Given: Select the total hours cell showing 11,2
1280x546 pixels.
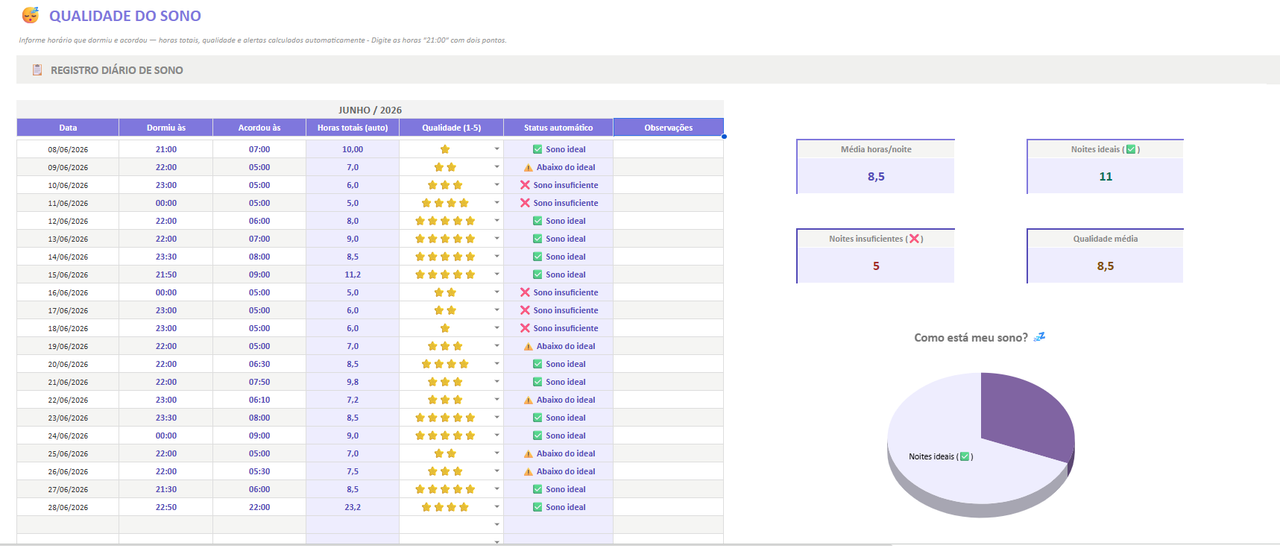Looking at the screenshot, I should (353, 275).
